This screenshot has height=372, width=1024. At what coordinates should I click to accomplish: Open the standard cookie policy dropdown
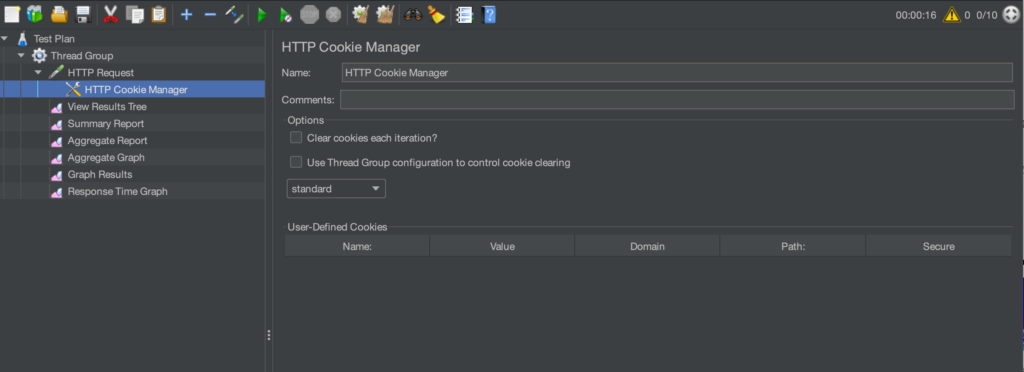(336, 189)
